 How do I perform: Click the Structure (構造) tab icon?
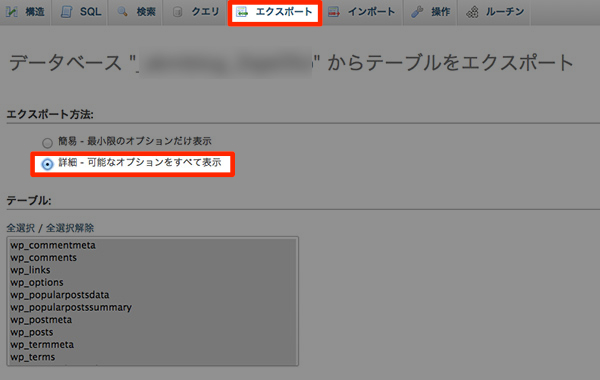(x=12, y=12)
